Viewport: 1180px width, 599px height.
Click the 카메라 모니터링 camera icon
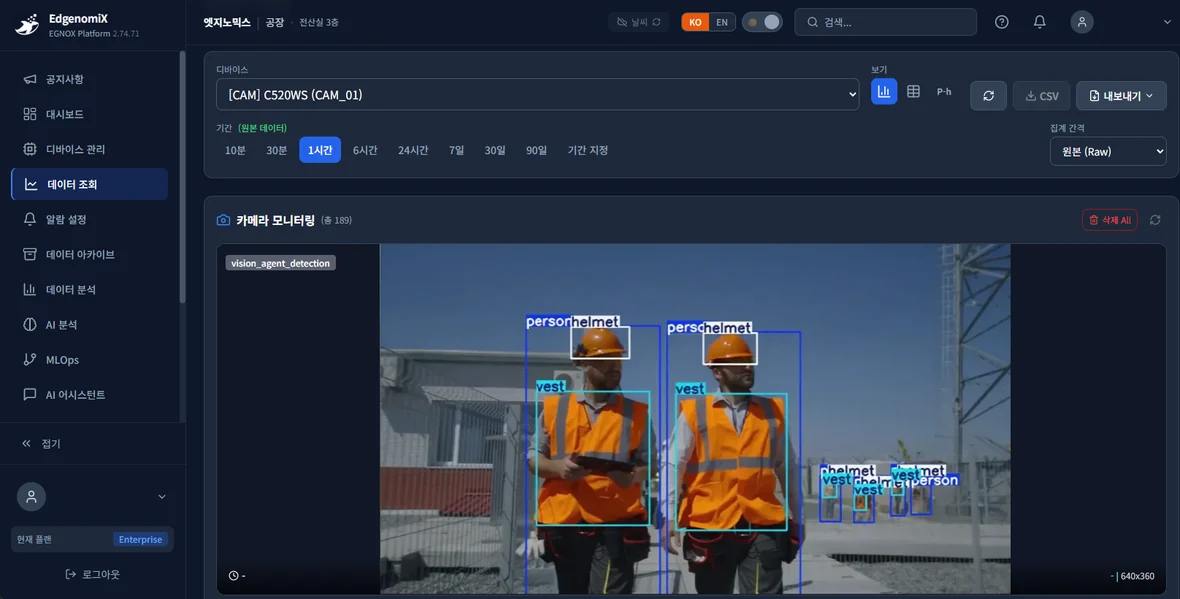pyautogui.click(x=224, y=220)
